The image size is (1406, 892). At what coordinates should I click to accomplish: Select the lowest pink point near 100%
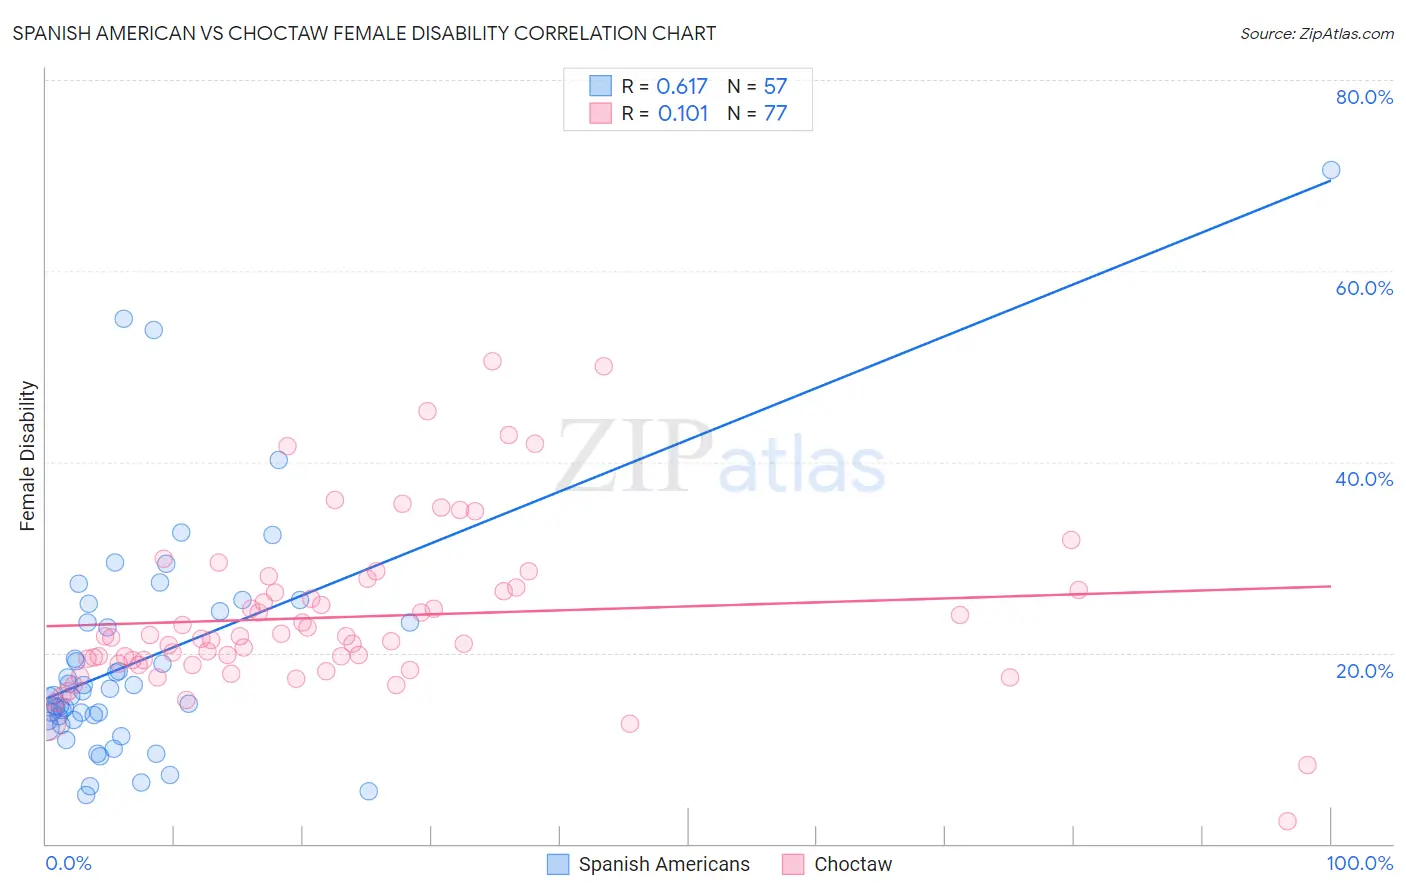[1288, 821]
